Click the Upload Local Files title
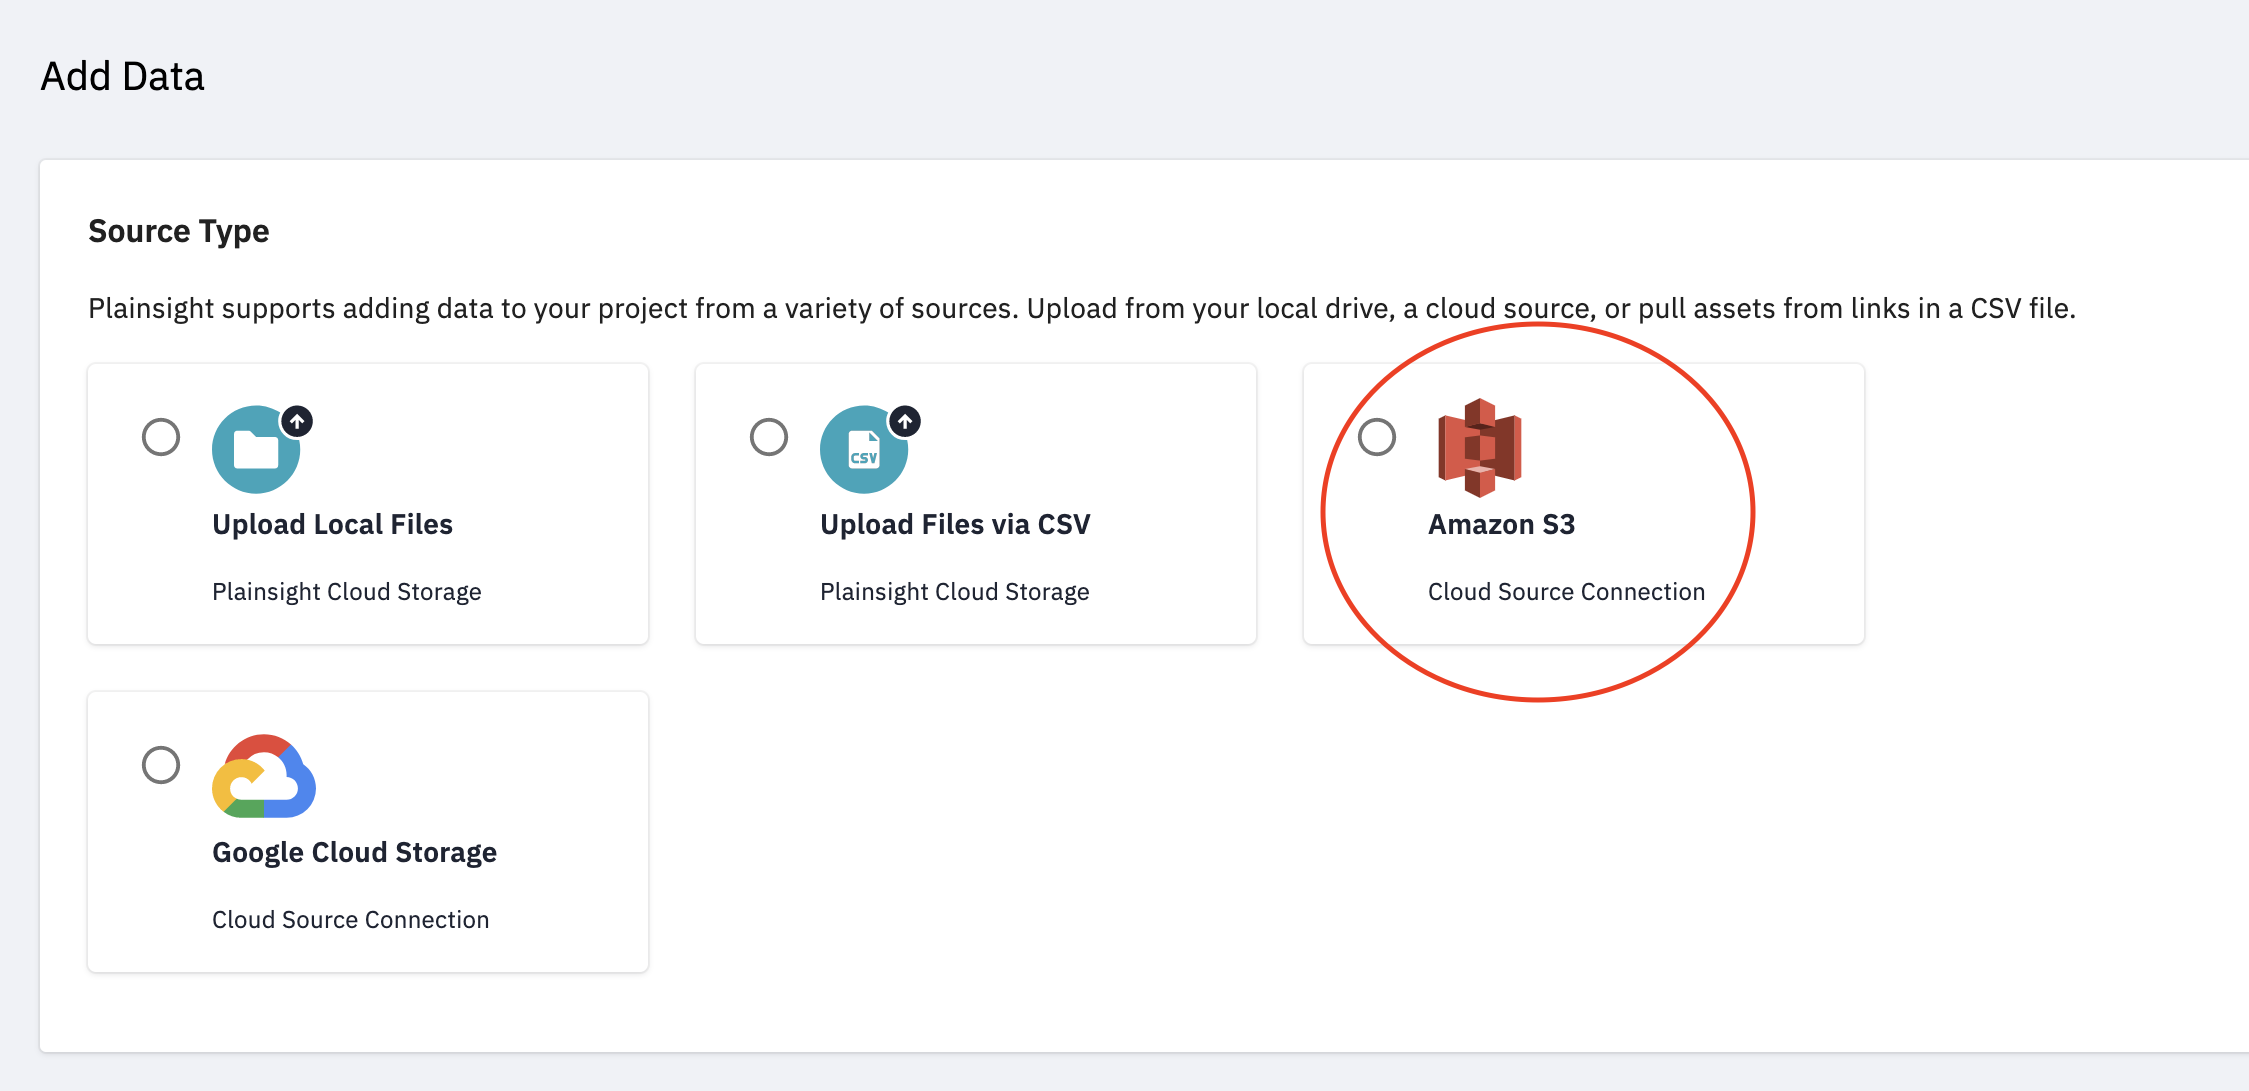2249x1091 pixels. tap(332, 524)
